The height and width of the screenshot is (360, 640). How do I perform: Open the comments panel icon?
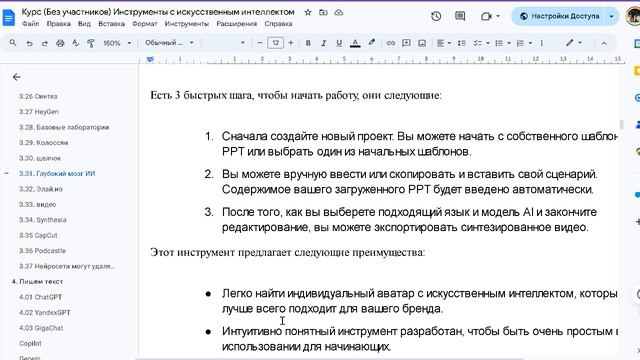pyautogui.click(x=460, y=16)
